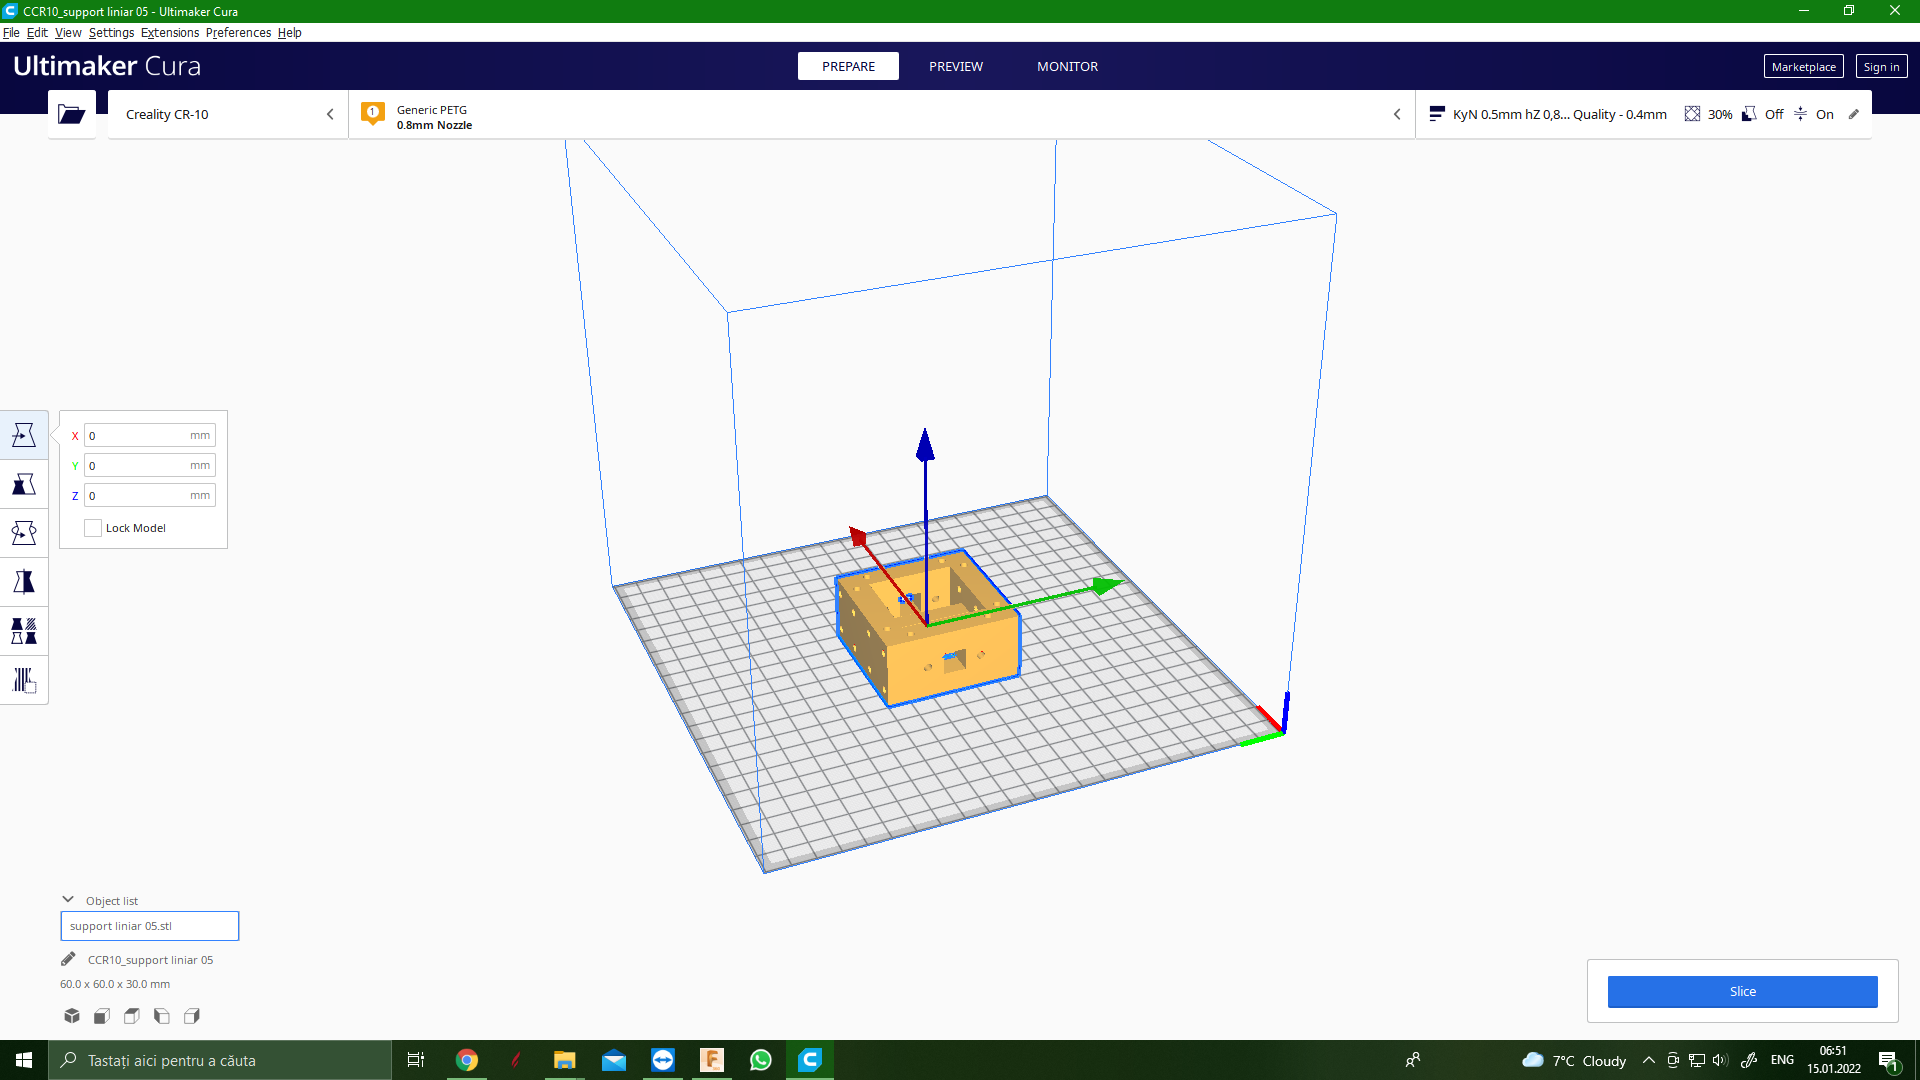Click the pencil icon beside job name
This screenshot has width=1920, height=1080.
(x=68, y=959)
